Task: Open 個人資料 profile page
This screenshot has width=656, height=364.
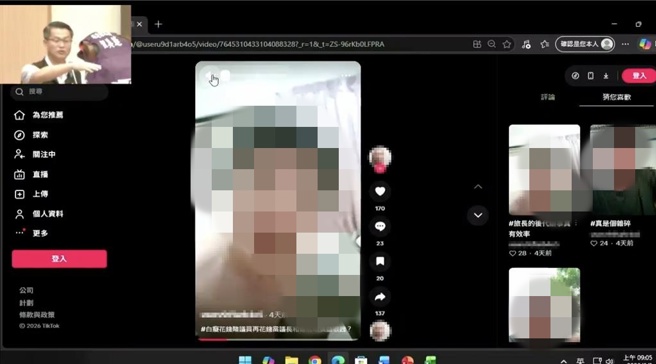Action: click(x=38, y=214)
